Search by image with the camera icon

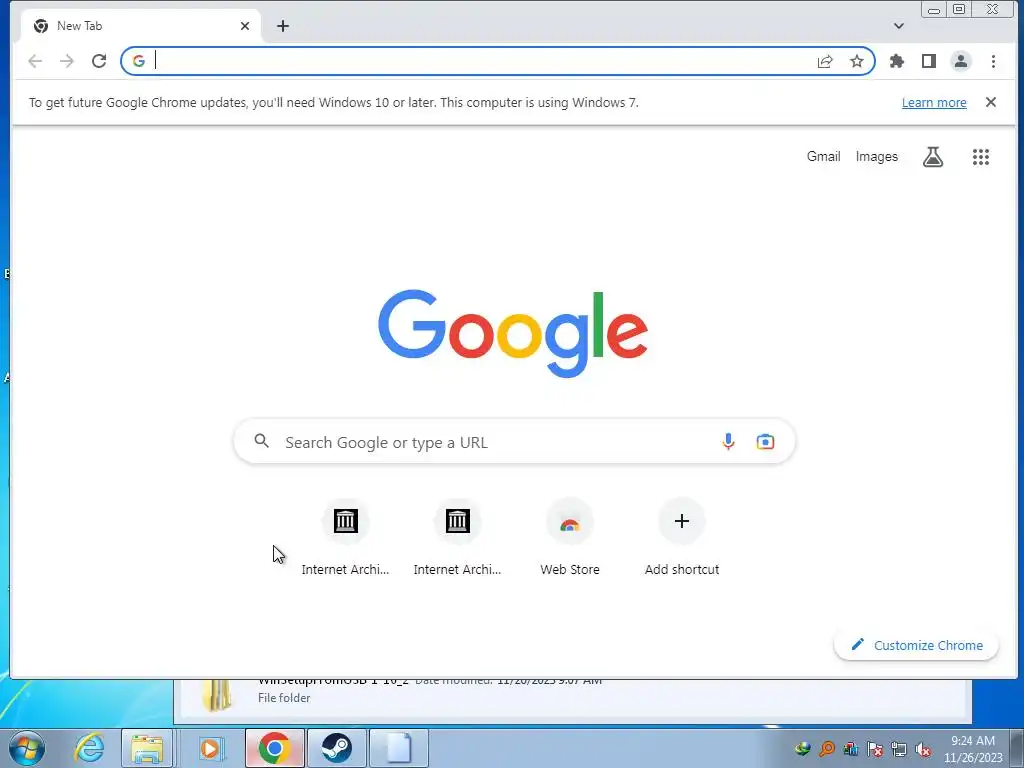765,442
